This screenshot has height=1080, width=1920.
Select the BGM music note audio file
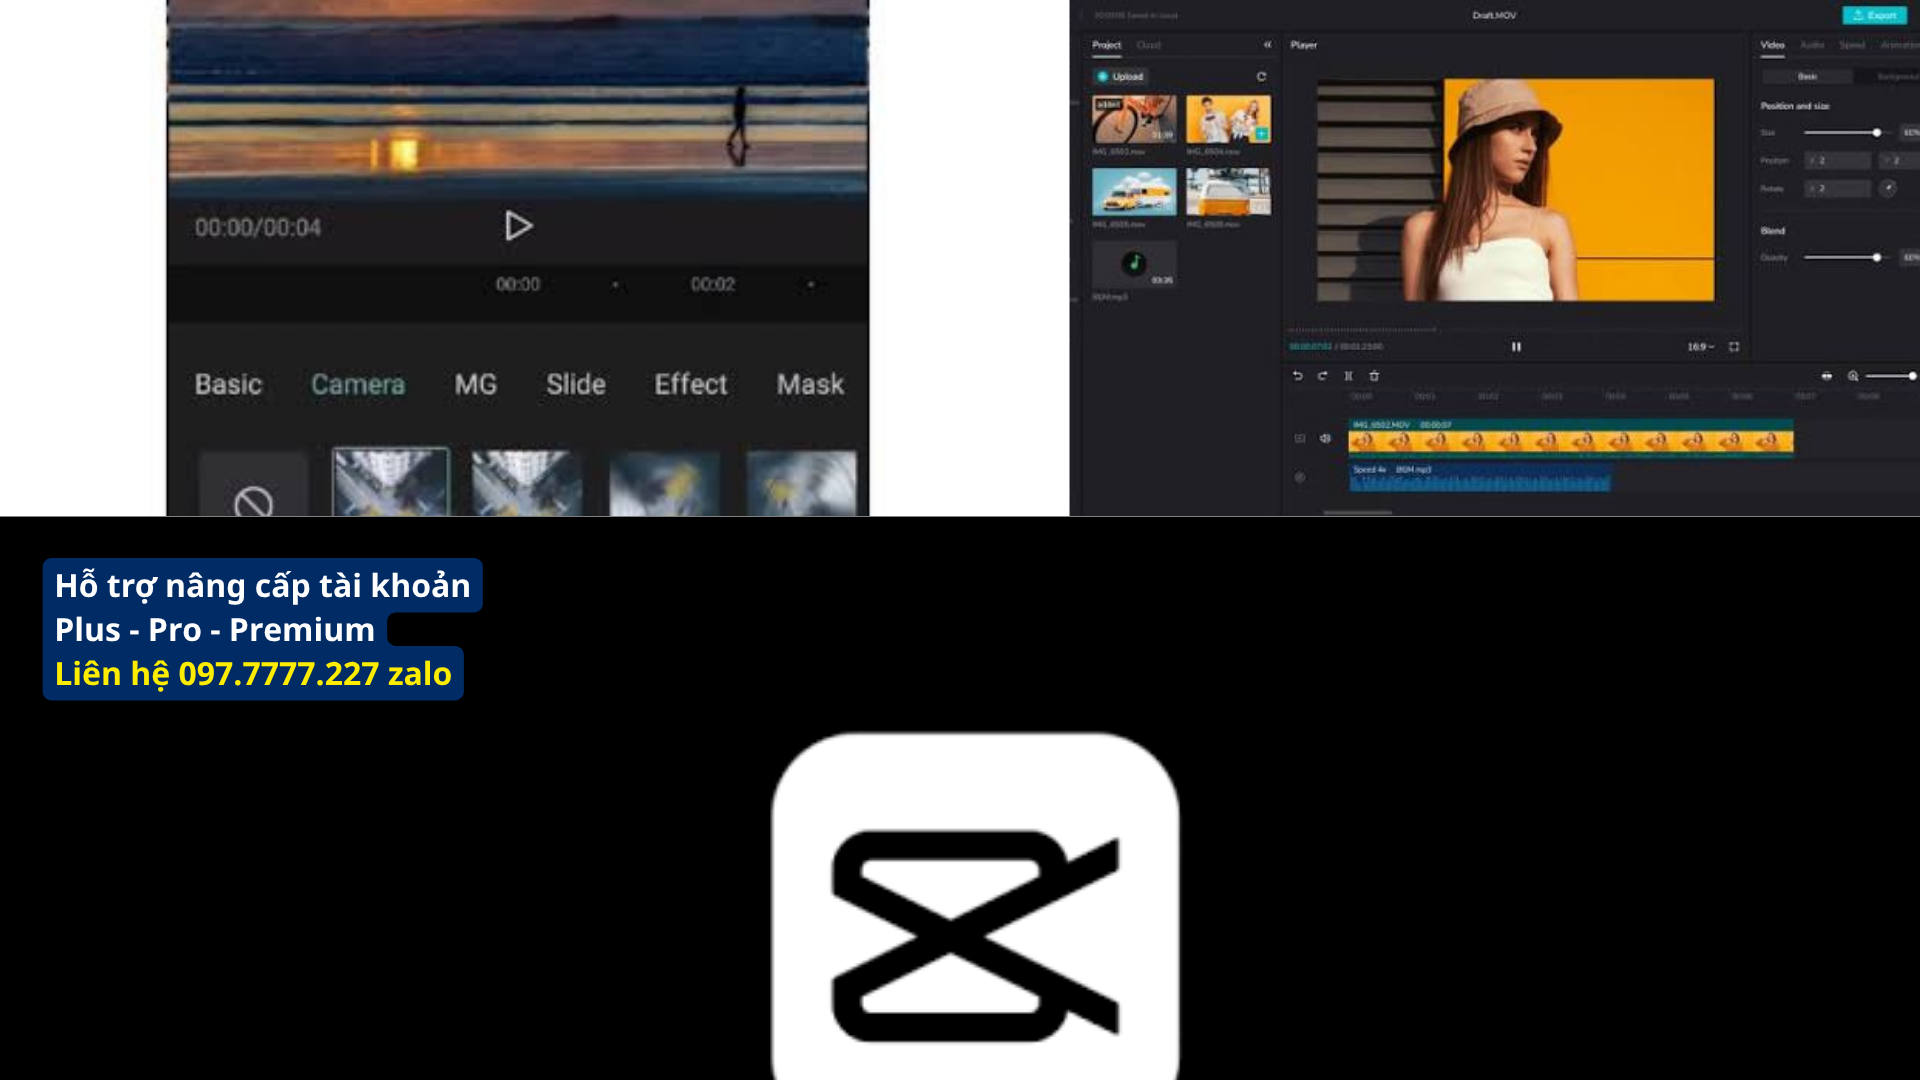pos(1134,264)
